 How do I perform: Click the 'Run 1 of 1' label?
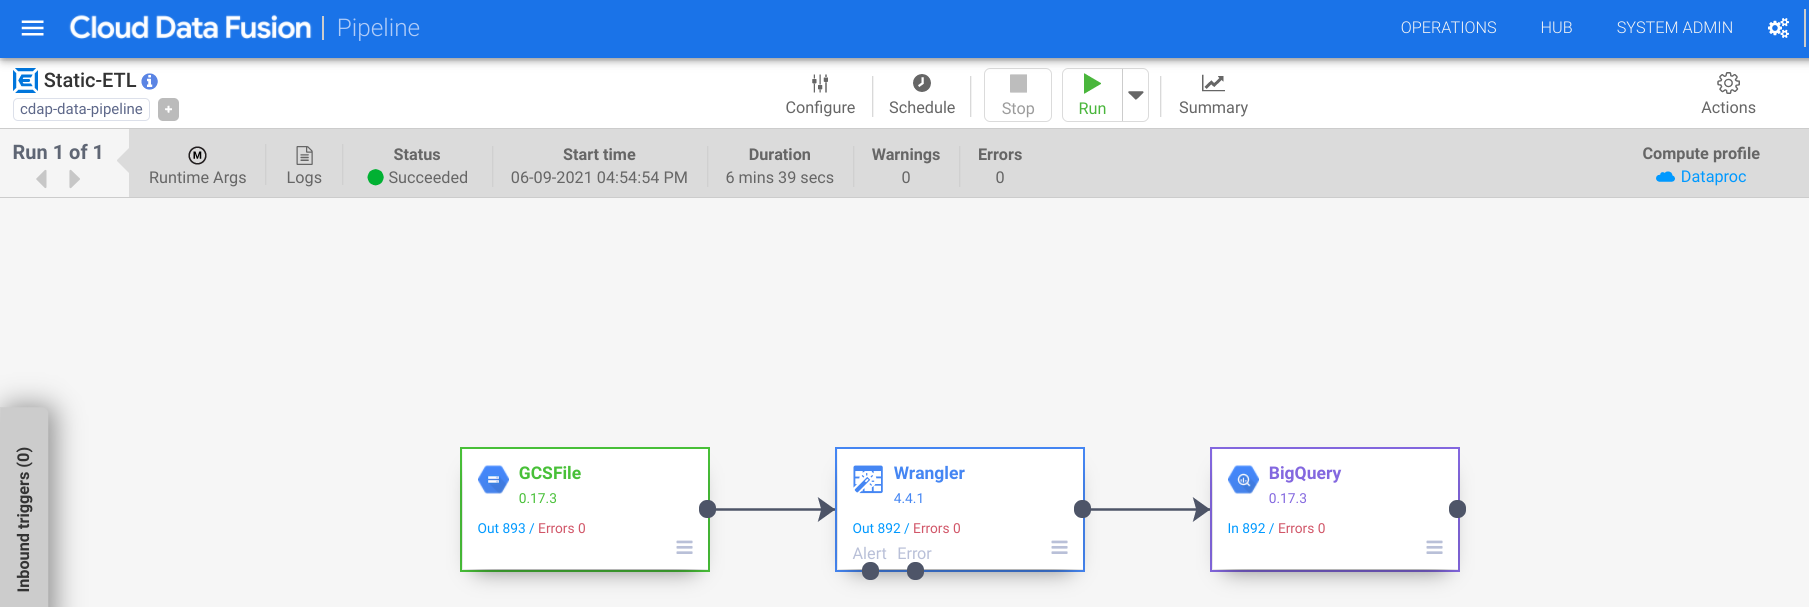(x=58, y=152)
